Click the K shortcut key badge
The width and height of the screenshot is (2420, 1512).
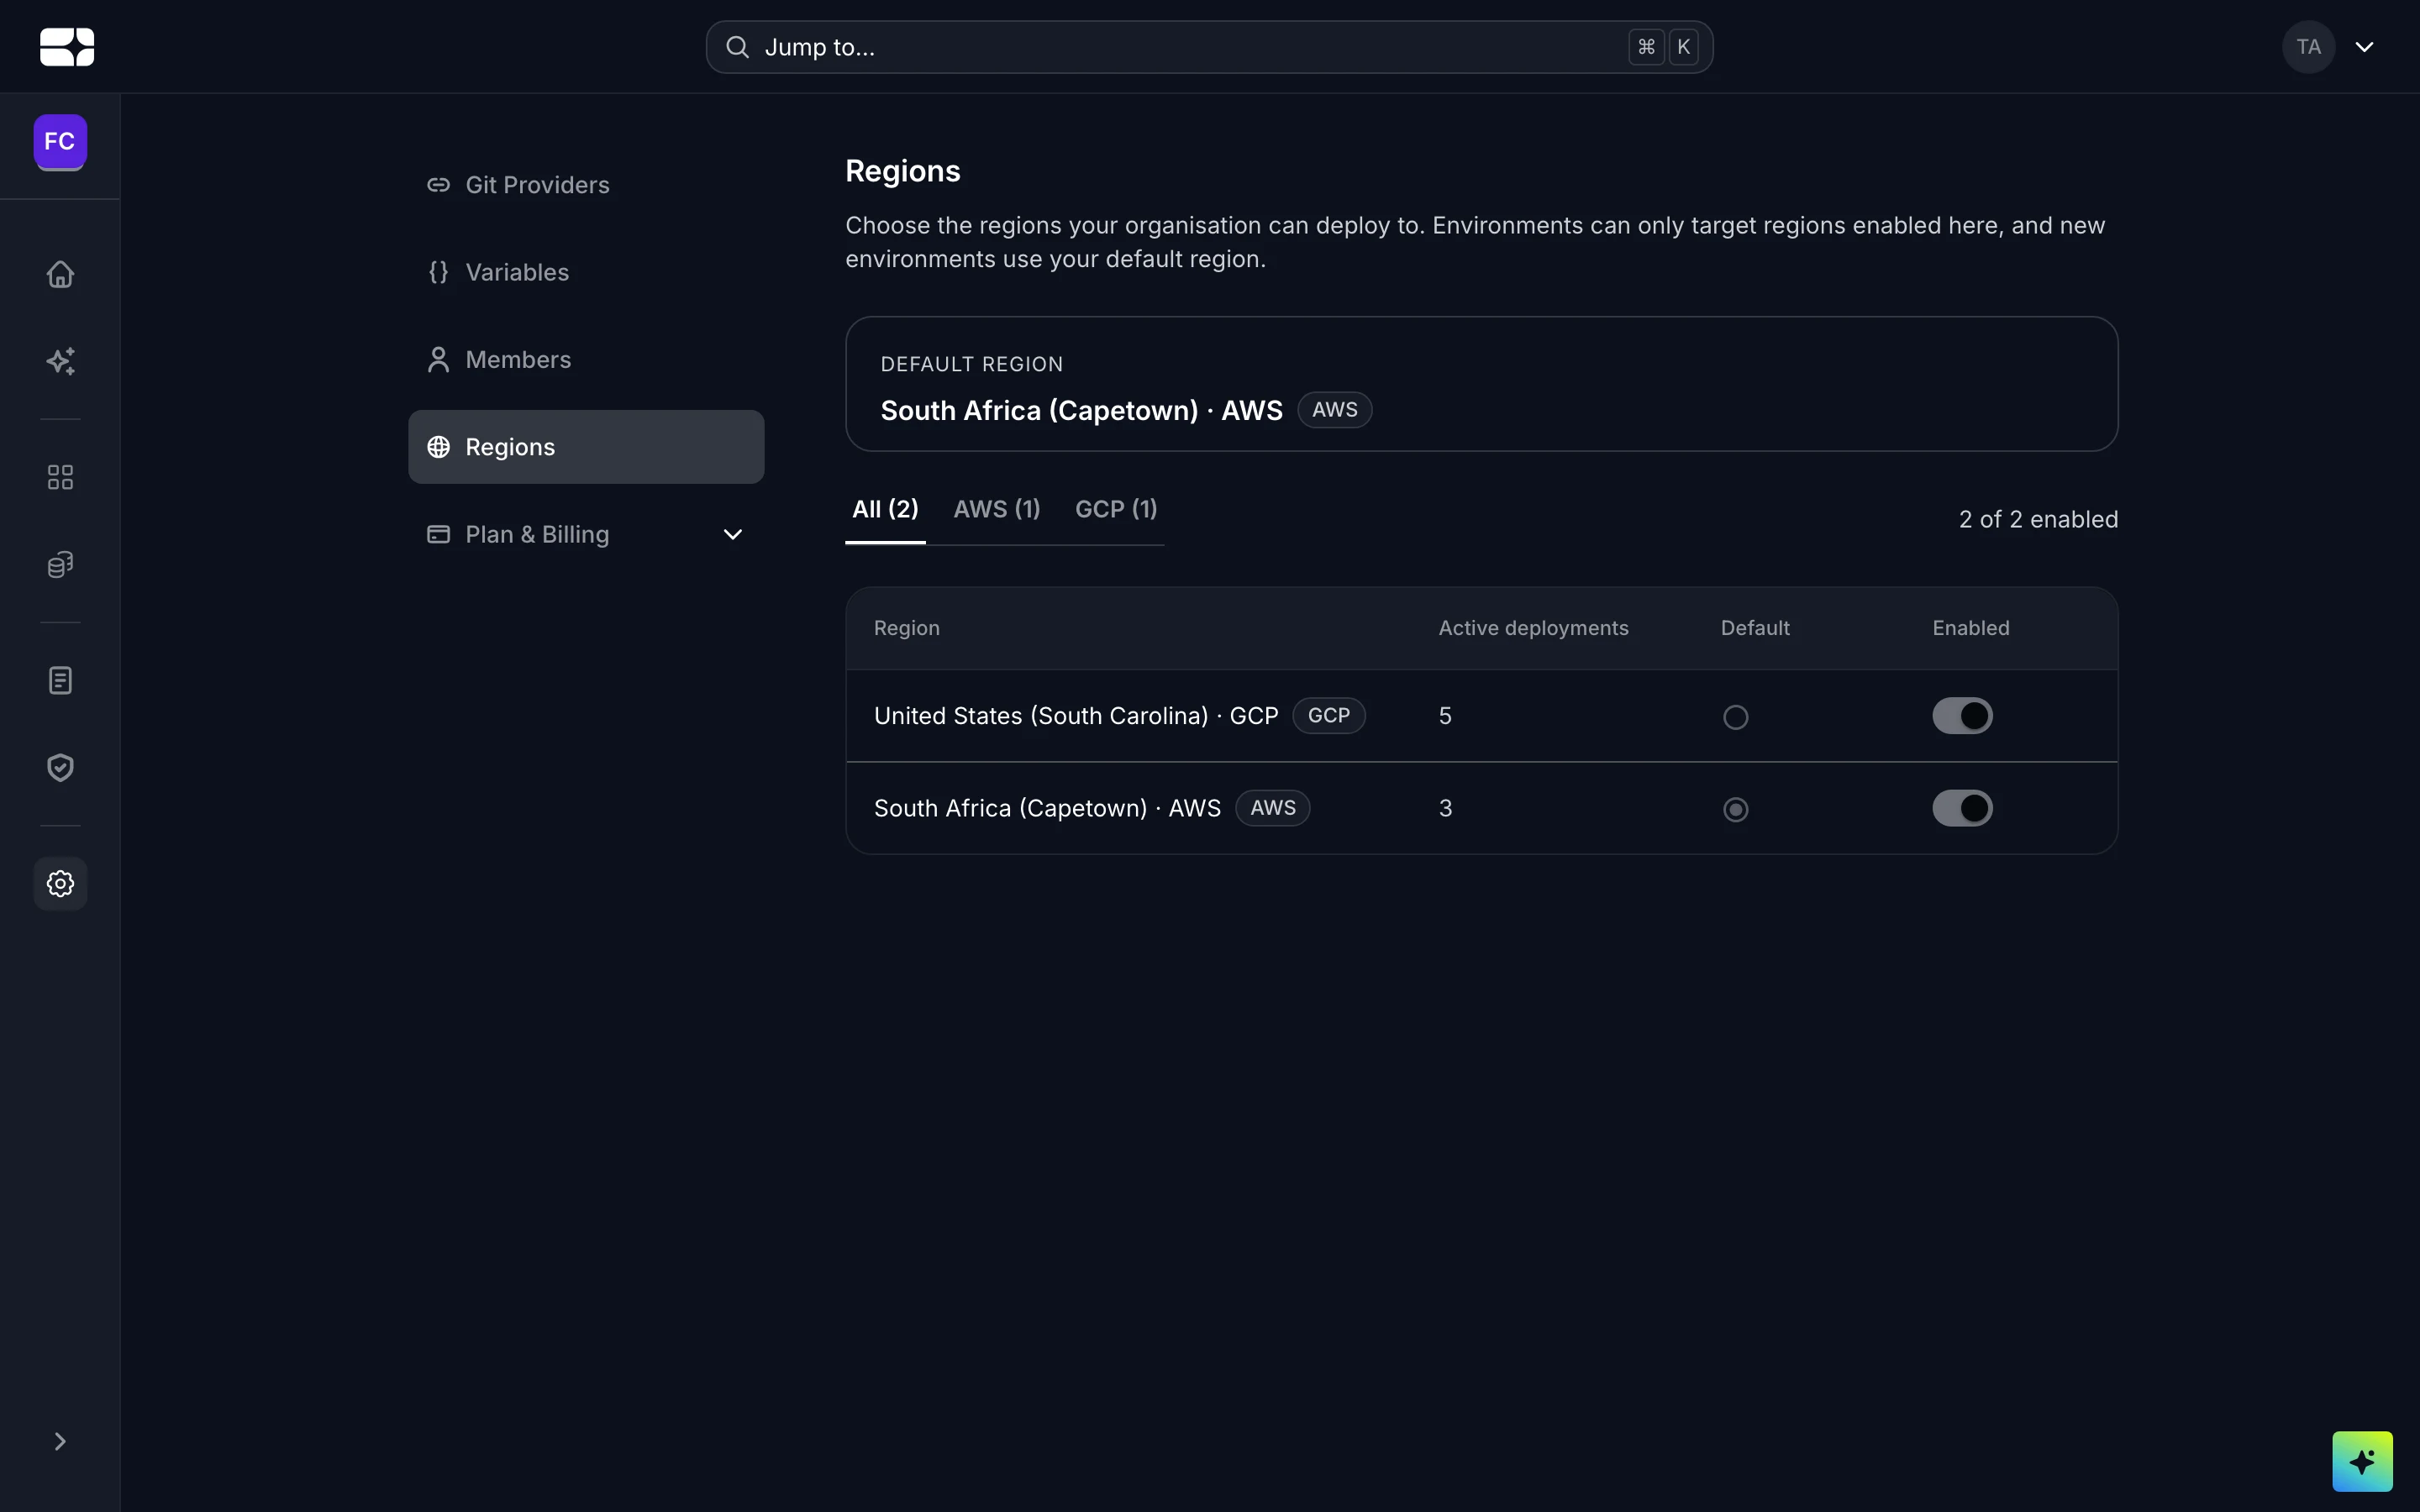pyautogui.click(x=1684, y=47)
